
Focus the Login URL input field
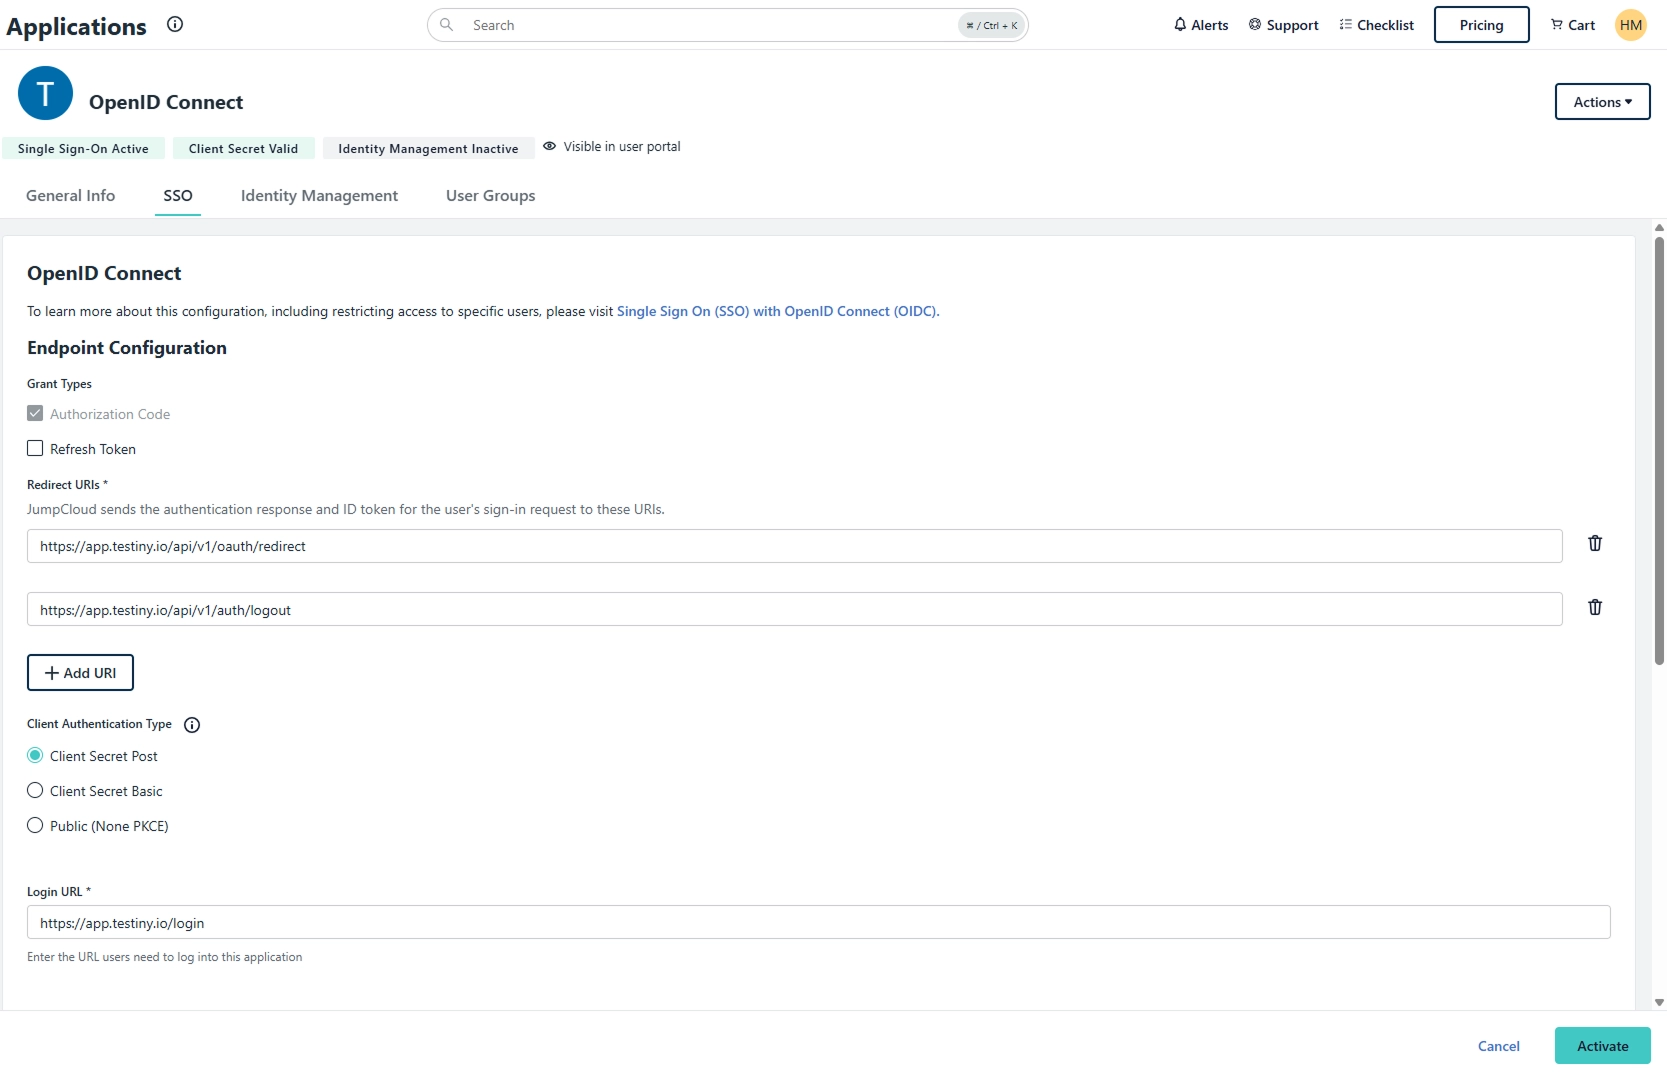pos(818,923)
